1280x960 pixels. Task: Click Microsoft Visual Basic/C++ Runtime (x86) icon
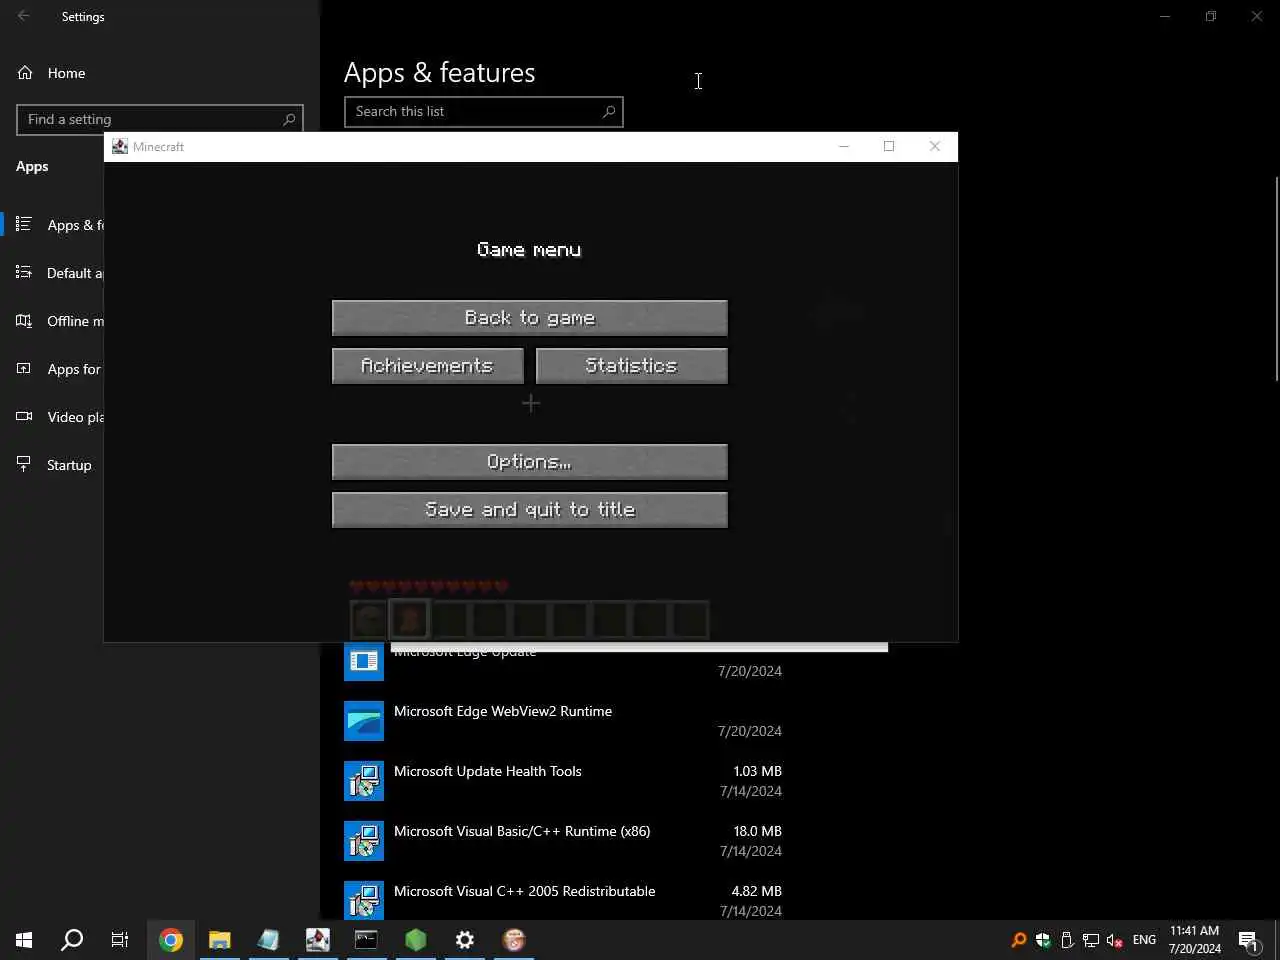coord(364,841)
